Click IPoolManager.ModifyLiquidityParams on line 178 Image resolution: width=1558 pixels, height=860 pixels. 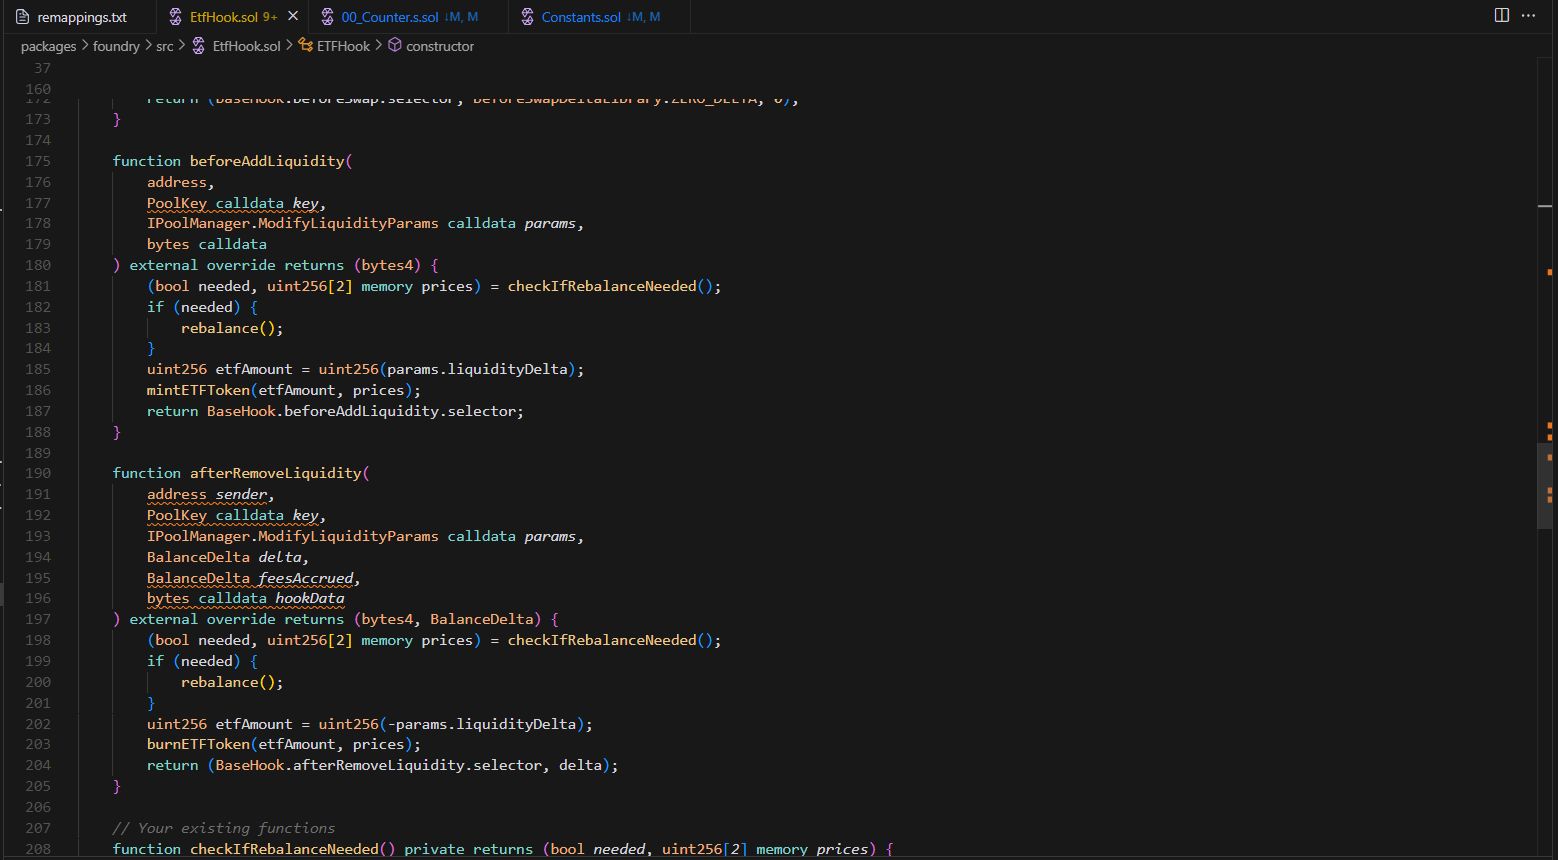pyautogui.click(x=293, y=223)
